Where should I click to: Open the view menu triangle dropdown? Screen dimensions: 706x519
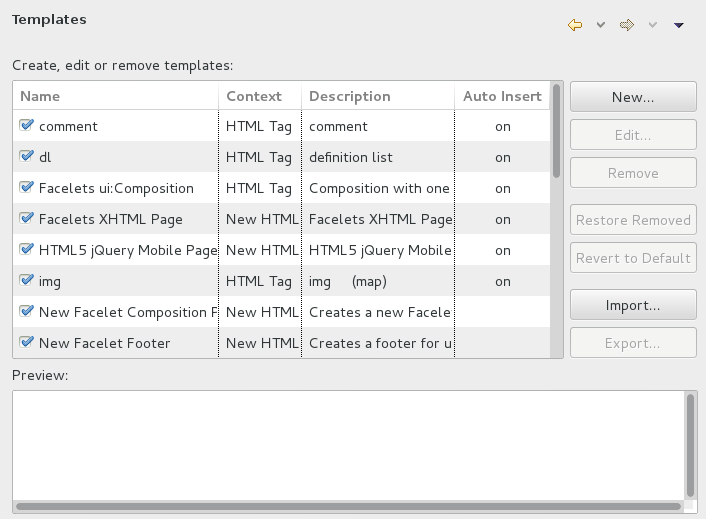[679, 25]
